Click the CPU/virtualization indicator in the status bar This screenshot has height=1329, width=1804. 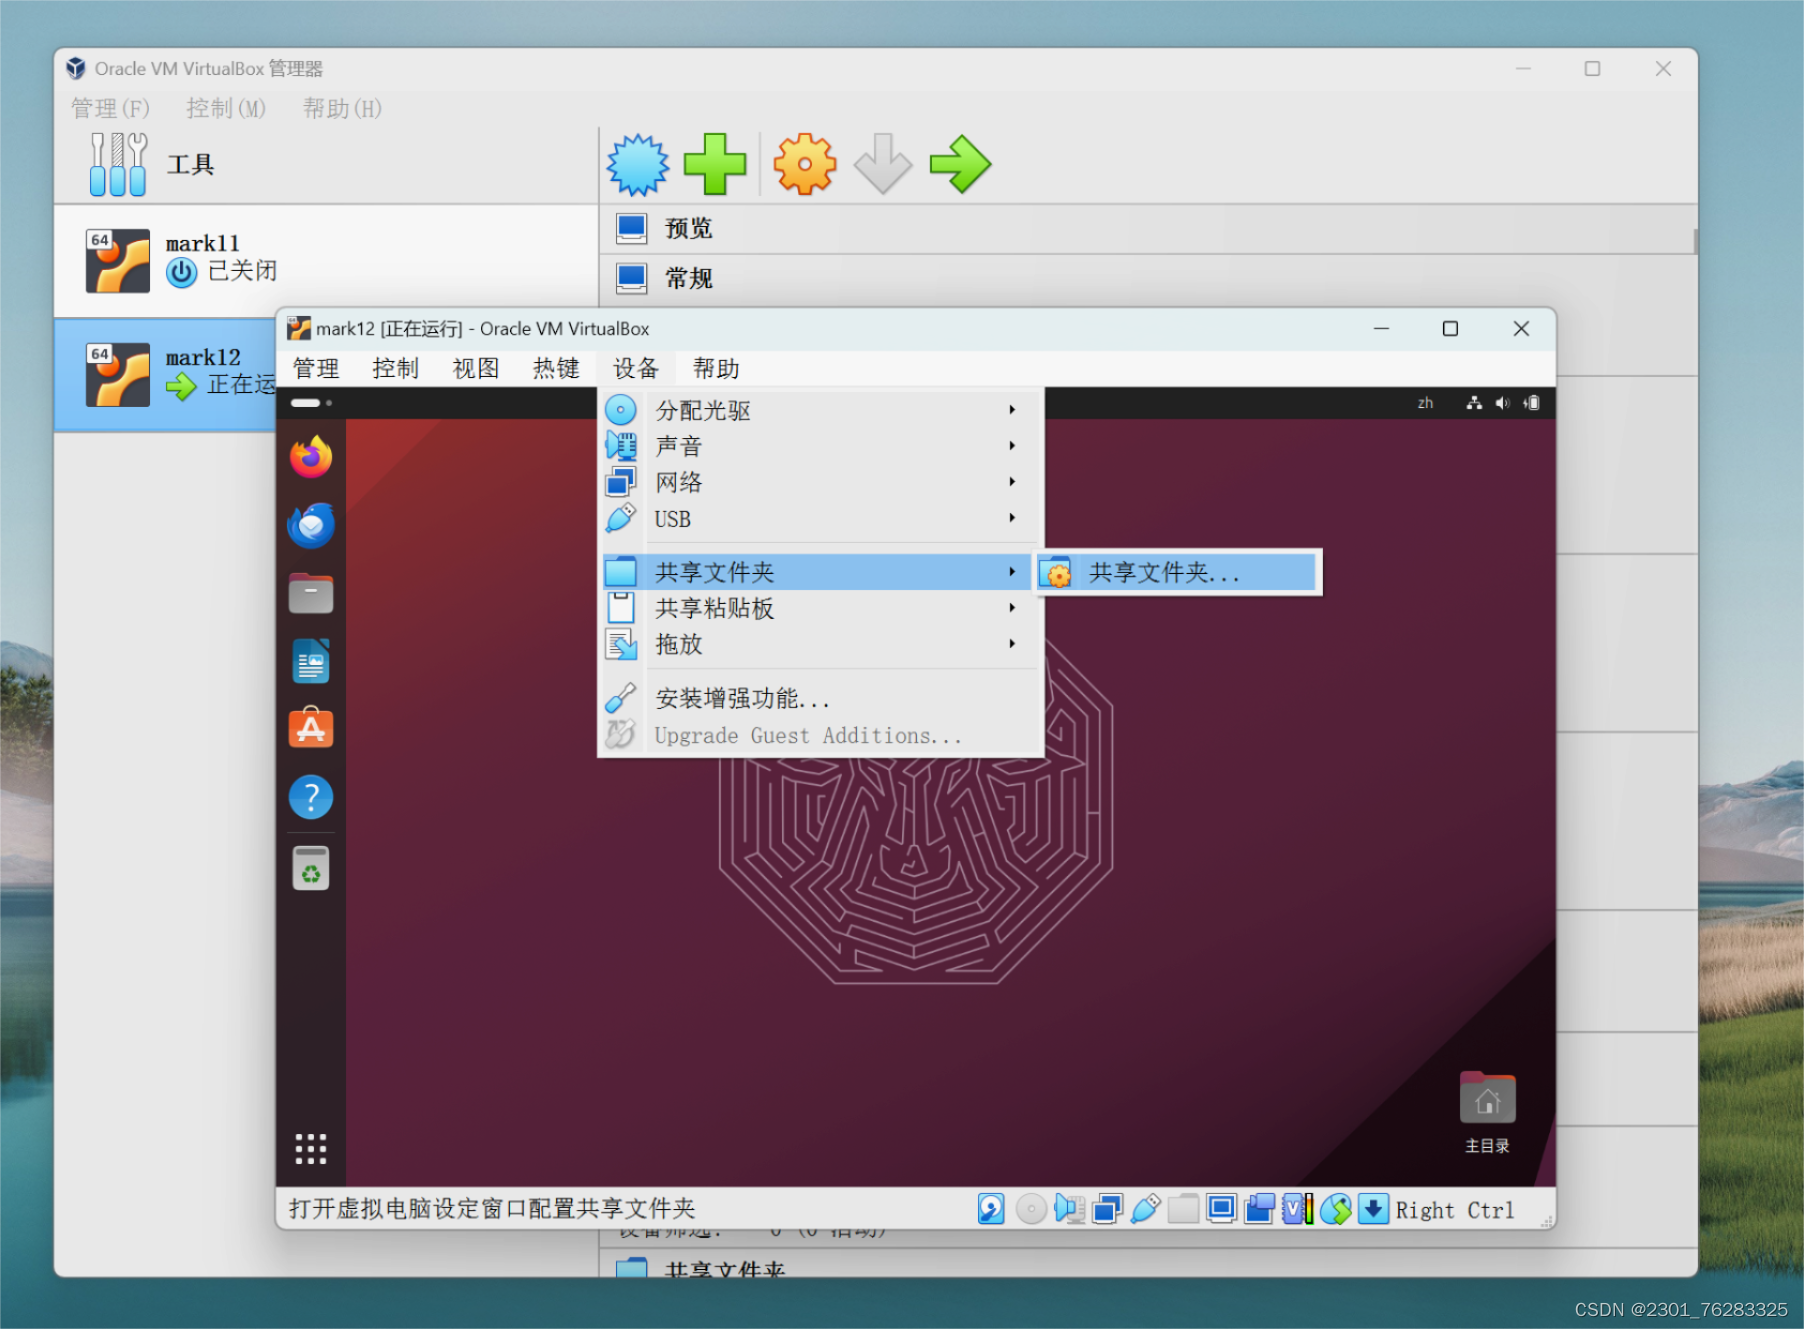(1297, 1209)
